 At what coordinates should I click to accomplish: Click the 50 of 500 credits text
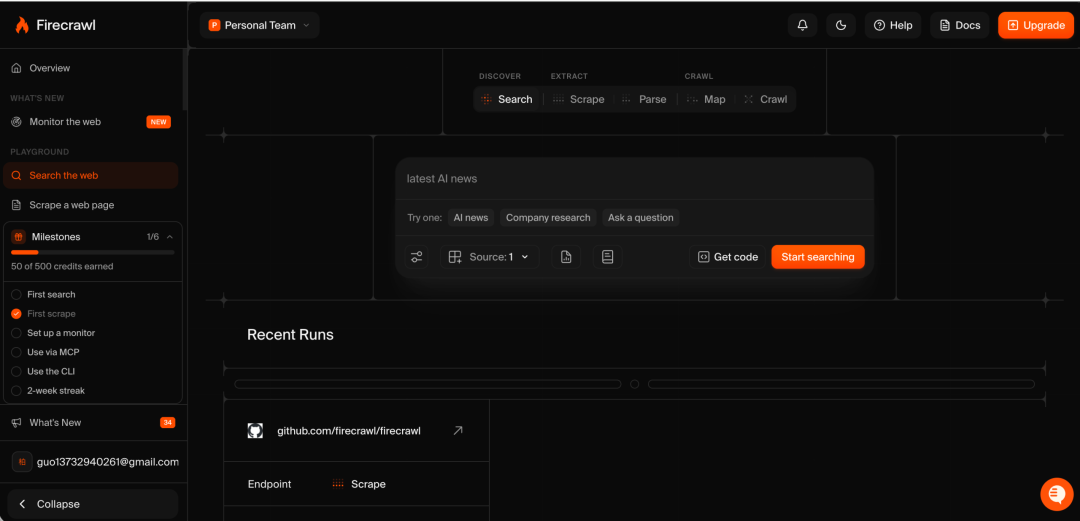[62, 266]
